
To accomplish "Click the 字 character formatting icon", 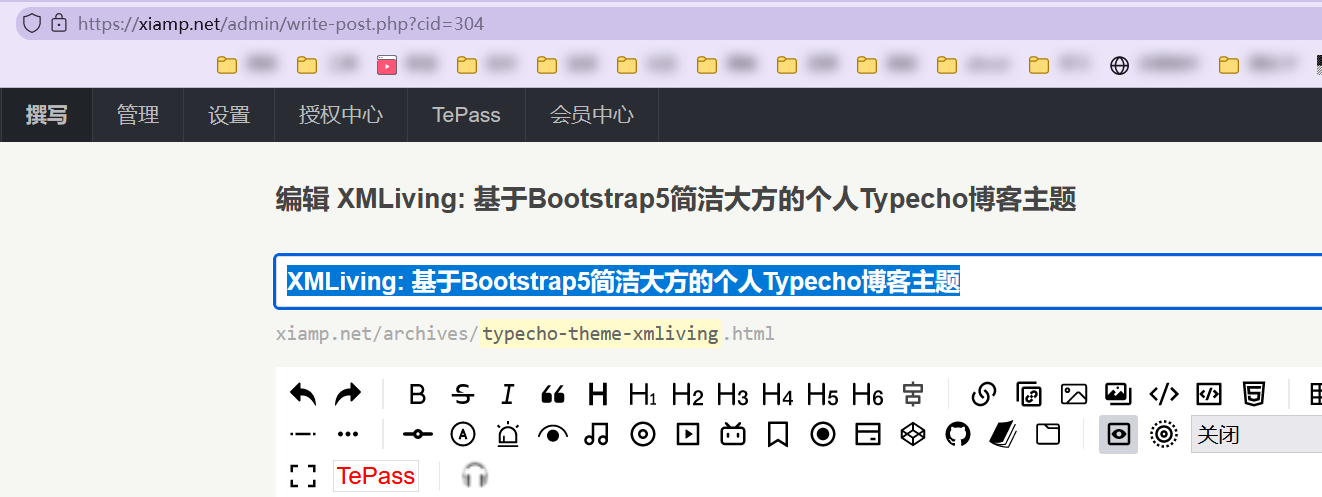I will pos(913,394).
